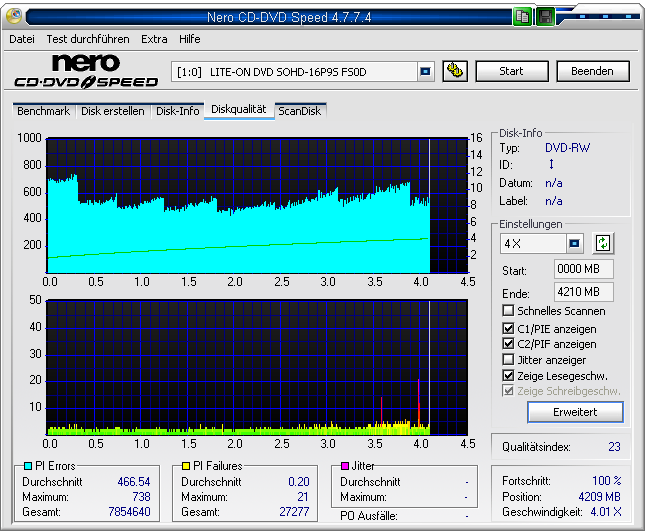Click the yellow PI Failures legend square
The image size is (645, 531).
[186, 466]
